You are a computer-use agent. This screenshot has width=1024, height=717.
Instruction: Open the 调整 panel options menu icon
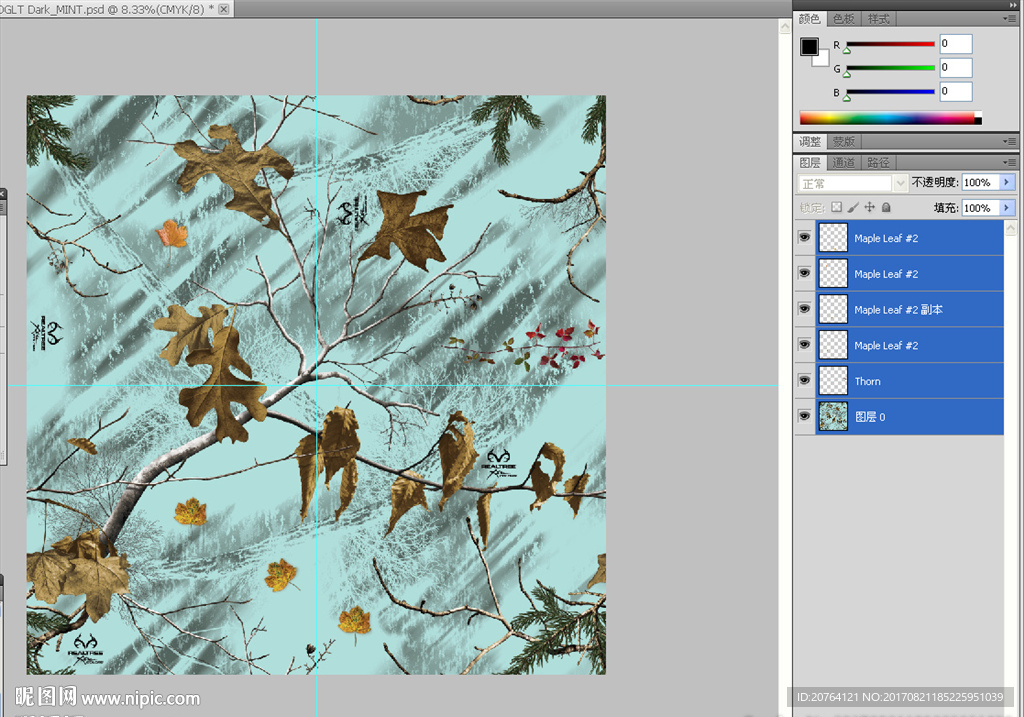click(1010, 141)
